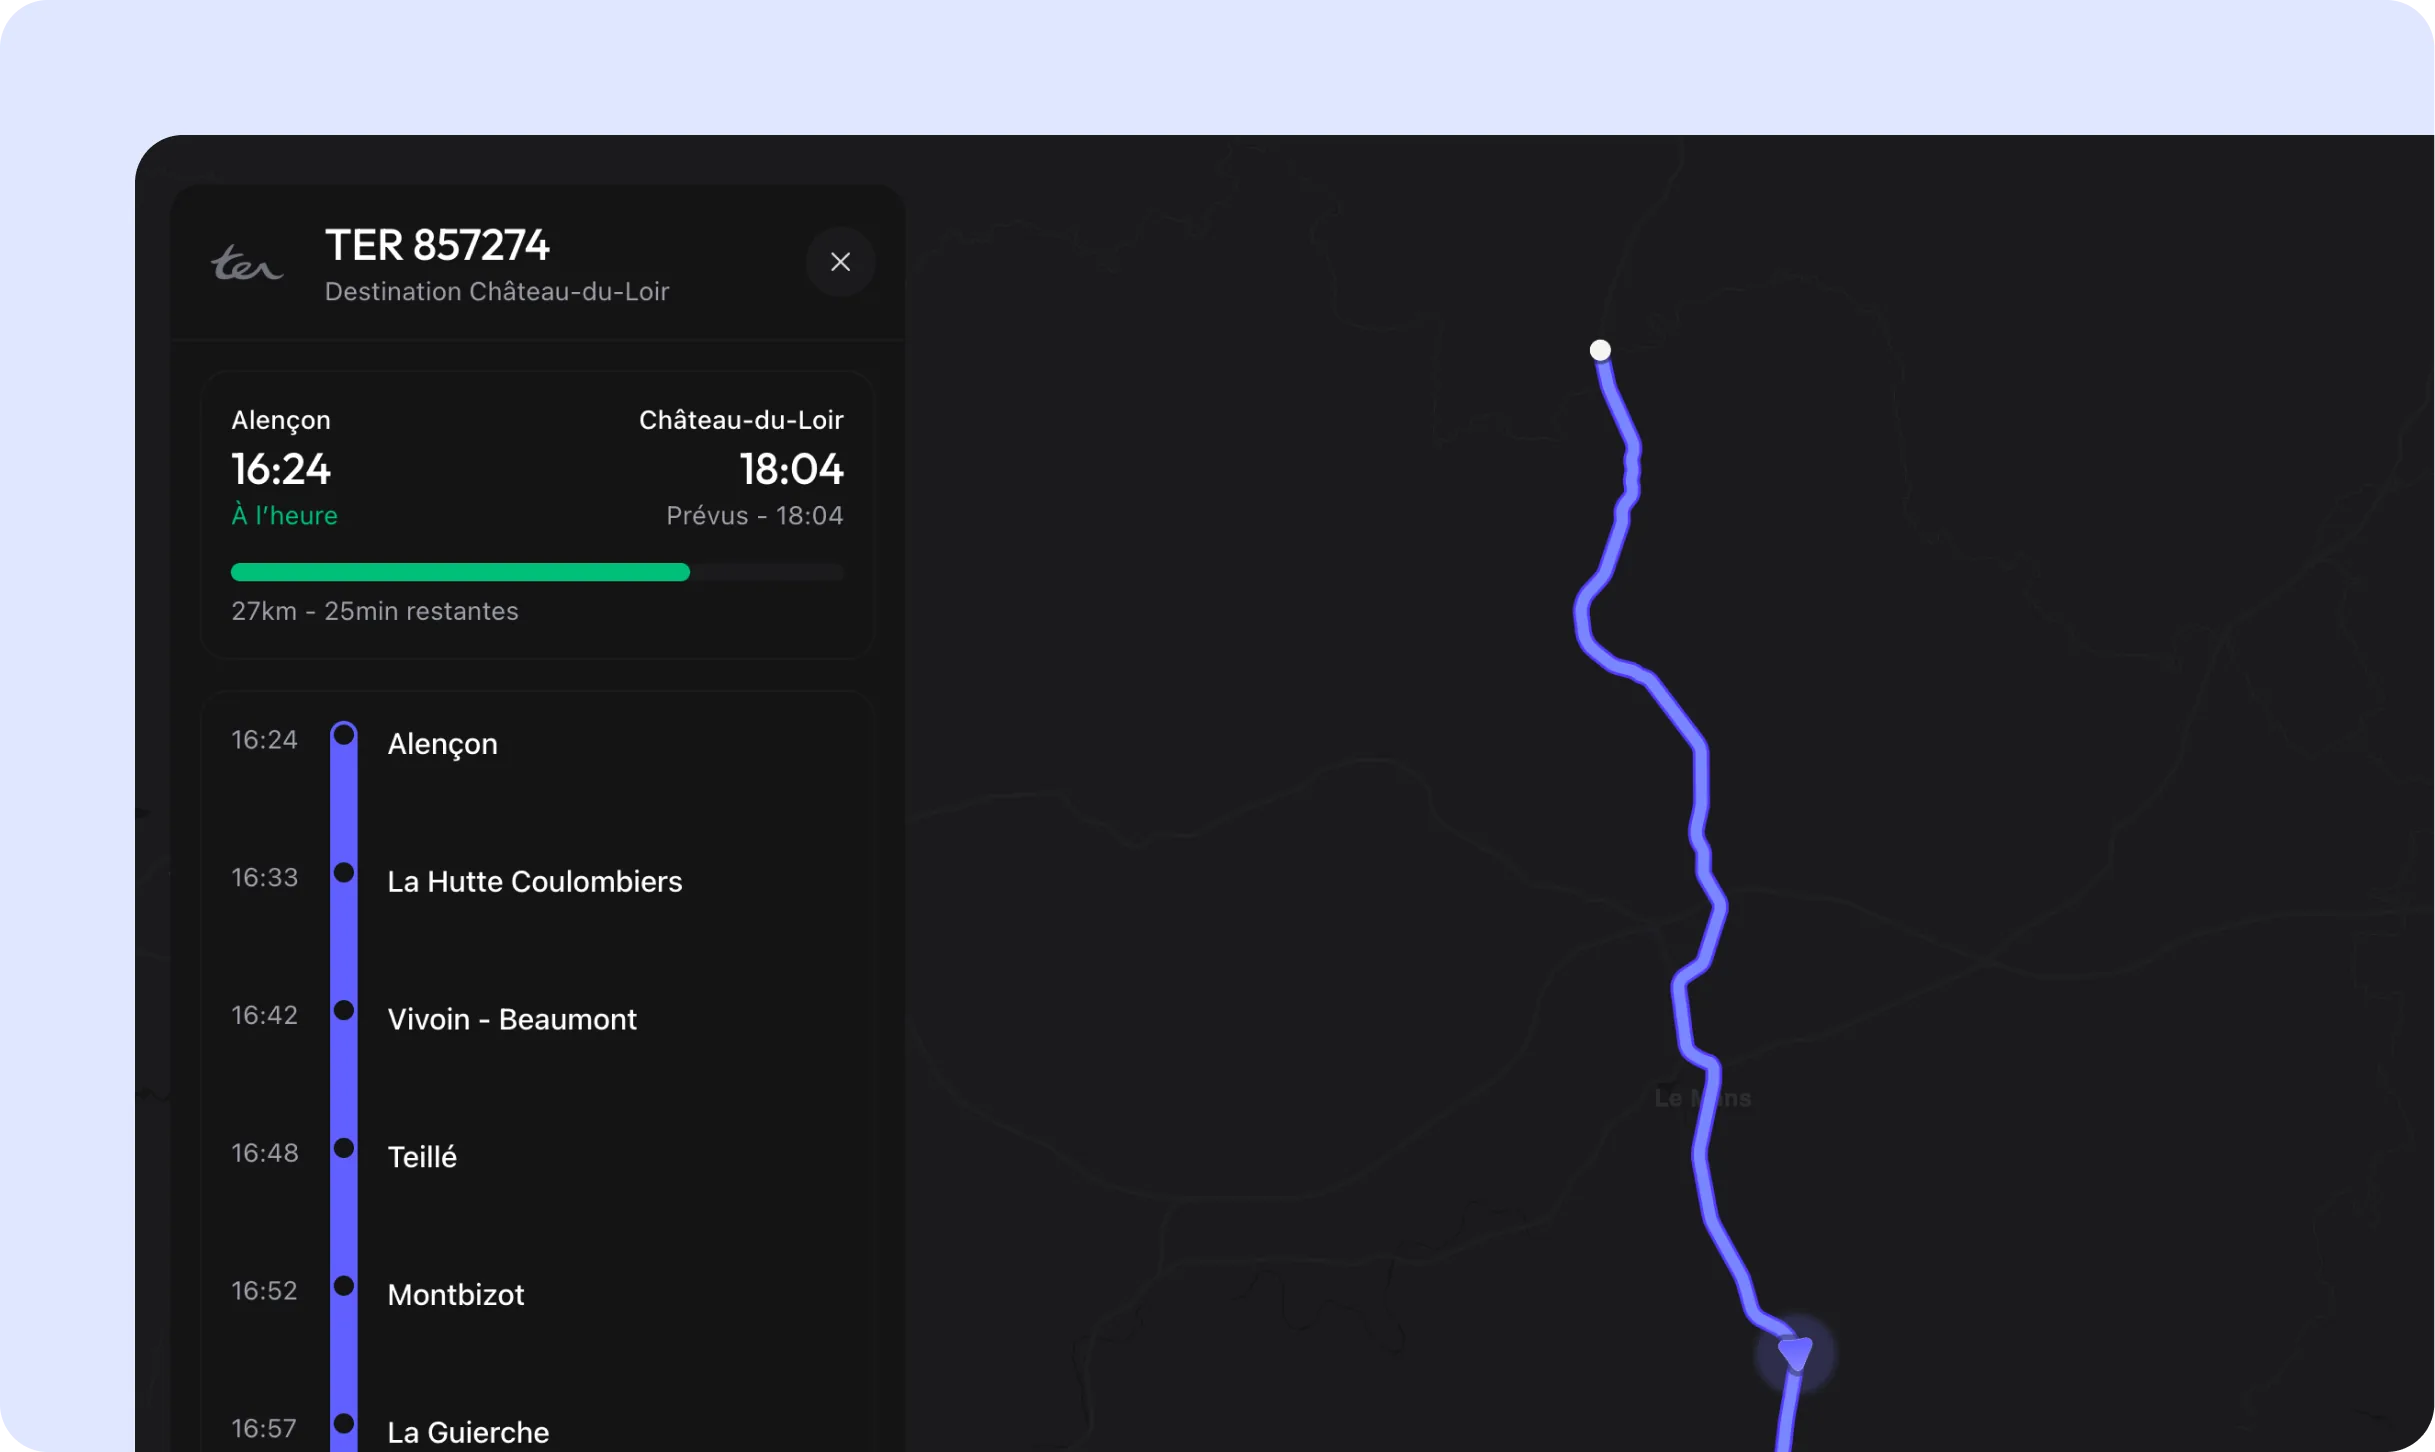This screenshot has width=2435, height=1452.
Task: Click the TER logo icon
Action: (x=247, y=263)
